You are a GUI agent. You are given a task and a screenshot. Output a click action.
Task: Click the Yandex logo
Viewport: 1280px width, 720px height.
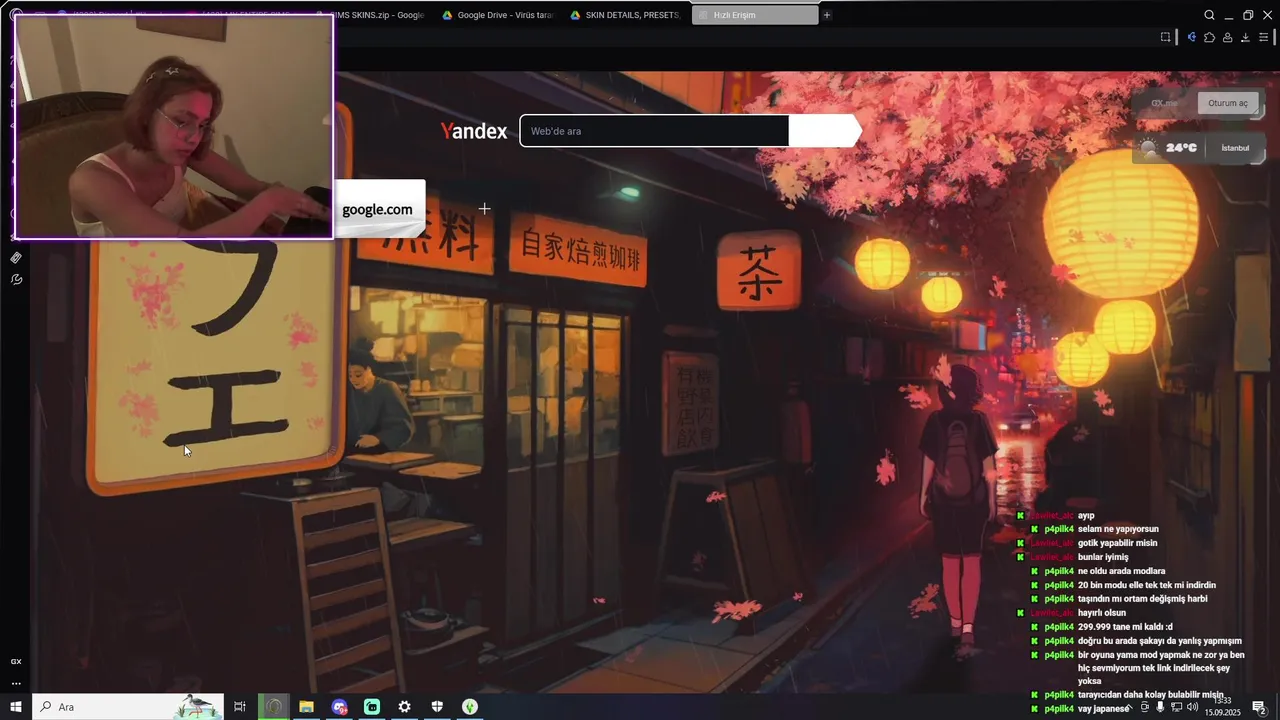(474, 131)
